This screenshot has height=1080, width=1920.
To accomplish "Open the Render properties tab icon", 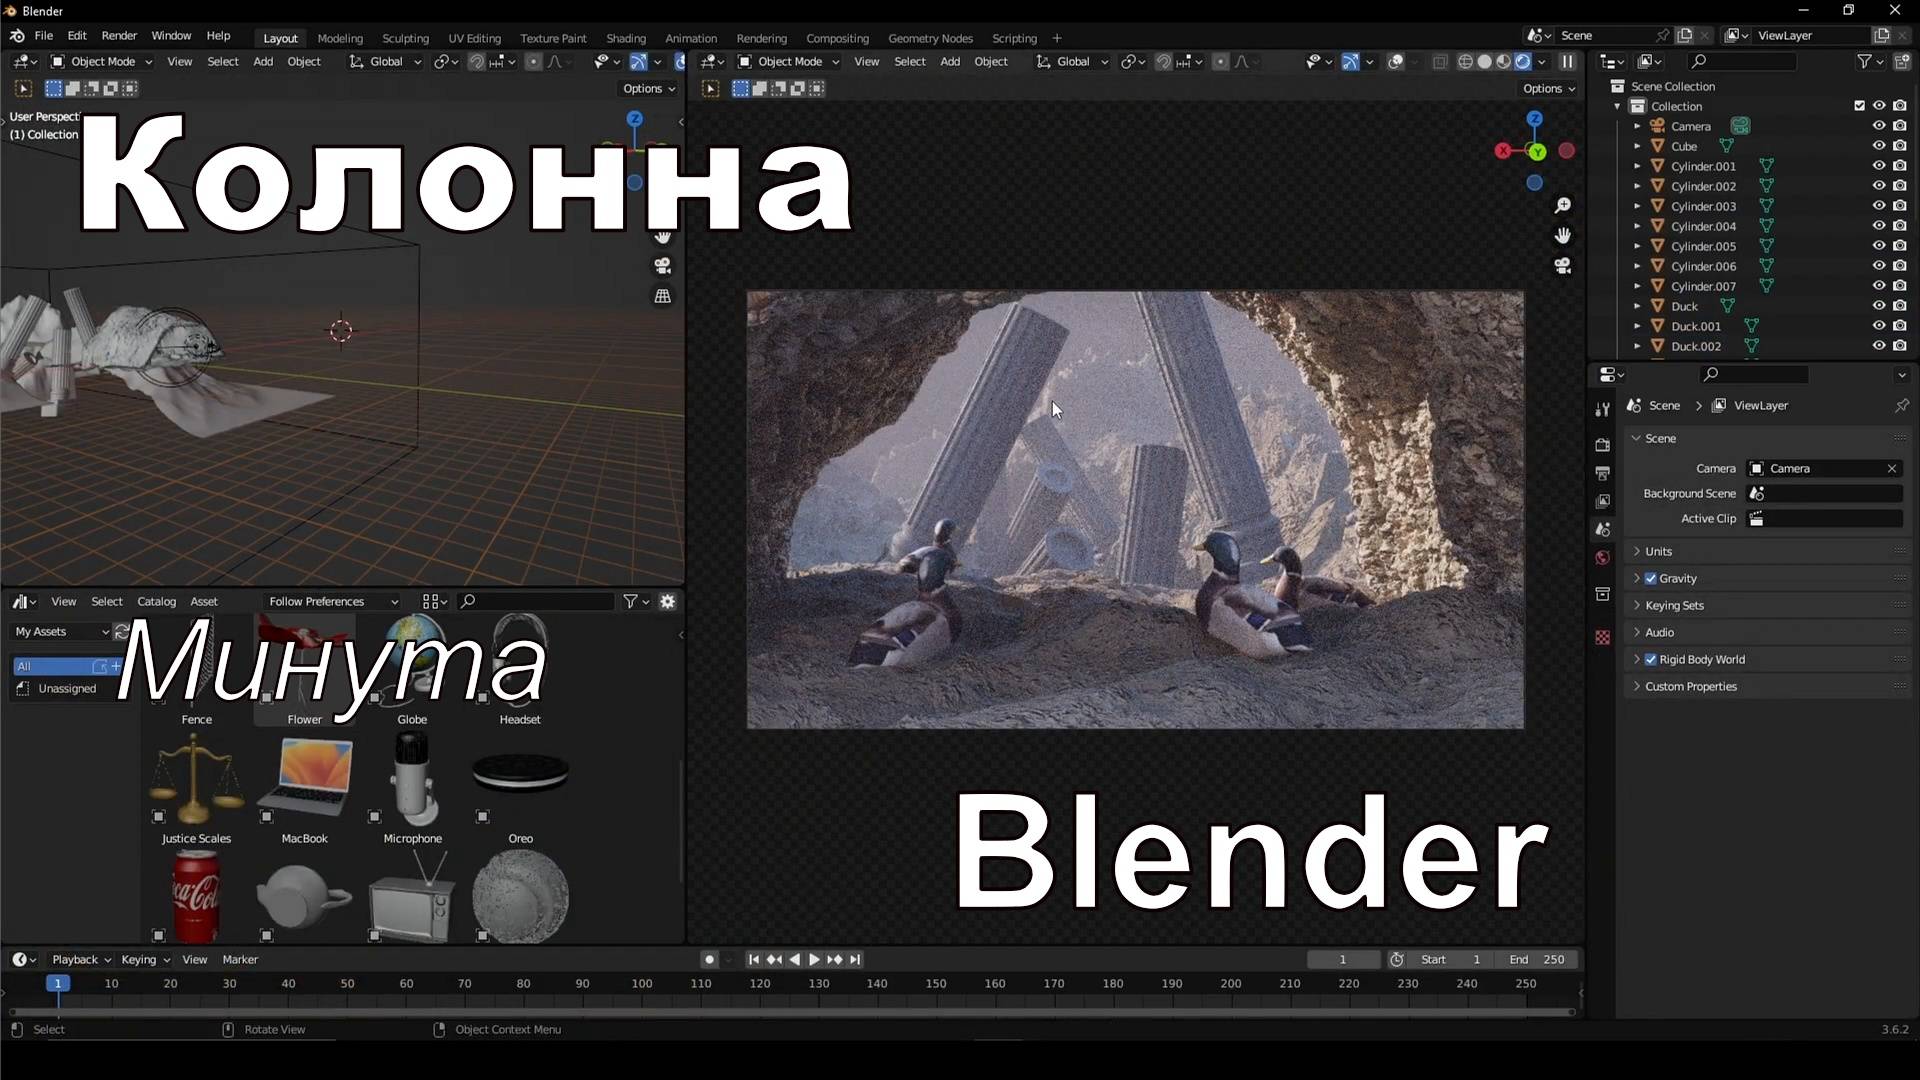I will [1603, 444].
